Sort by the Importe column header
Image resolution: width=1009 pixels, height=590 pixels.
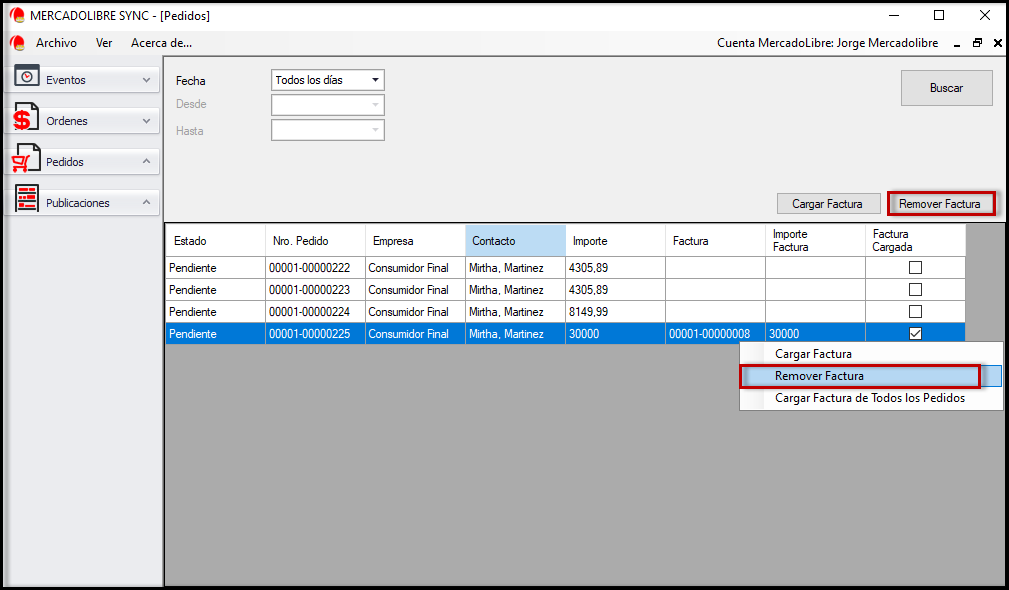(x=615, y=241)
